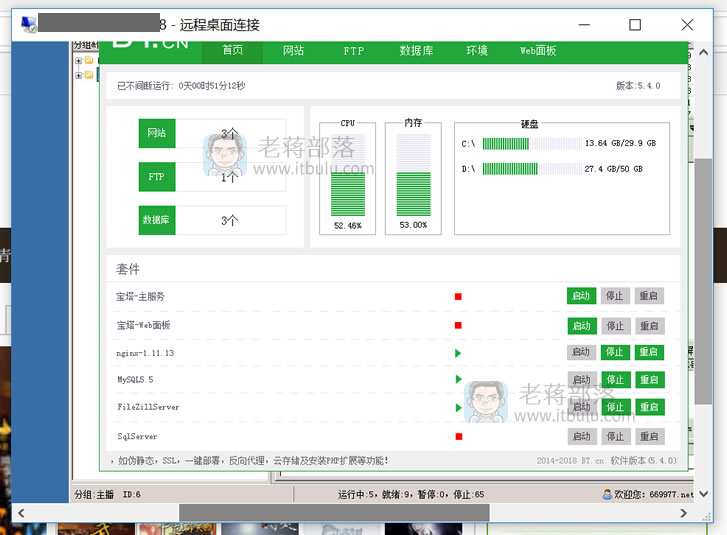Viewport: 727px width, 535px height.
Task: Open the 首页 tab
Action: pos(232,51)
